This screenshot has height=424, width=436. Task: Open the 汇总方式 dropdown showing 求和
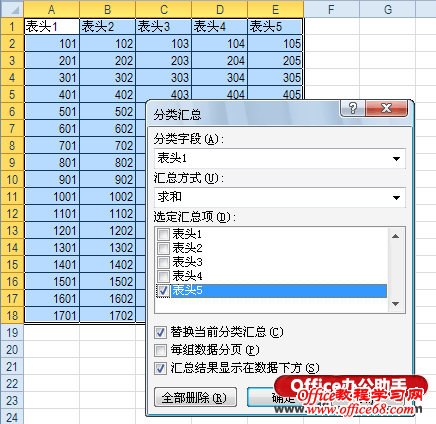coord(280,197)
